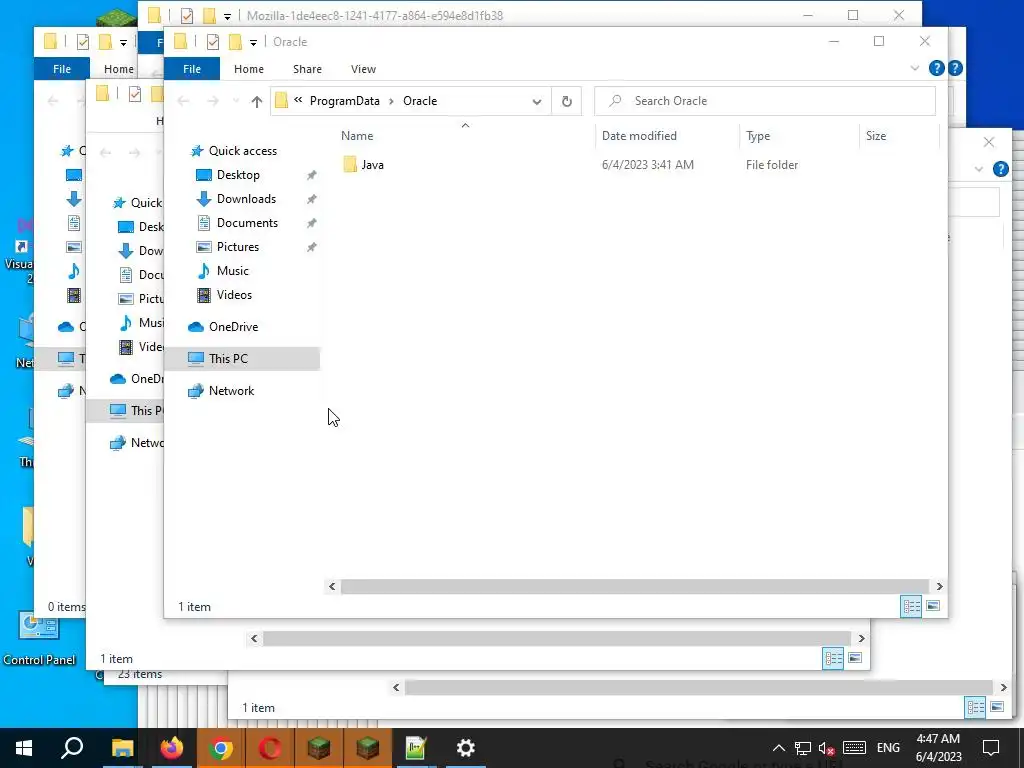1024x768 pixels.
Task: Open the Home tab in Oracle window
Action: pos(249,69)
